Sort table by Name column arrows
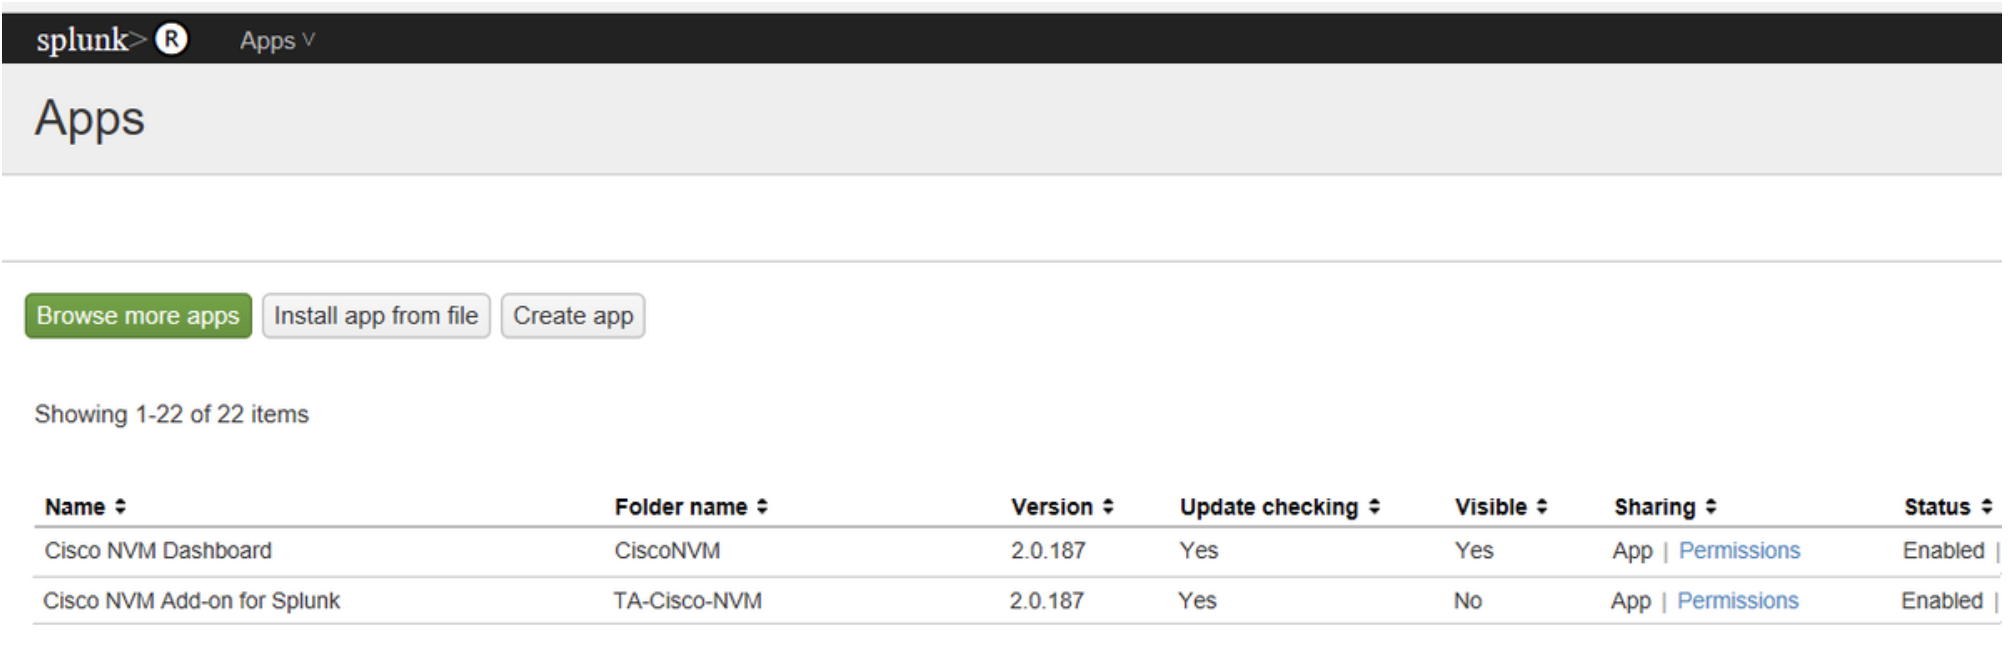The width and height of the screenshot is (2010, 658). (x=120, y=507)
